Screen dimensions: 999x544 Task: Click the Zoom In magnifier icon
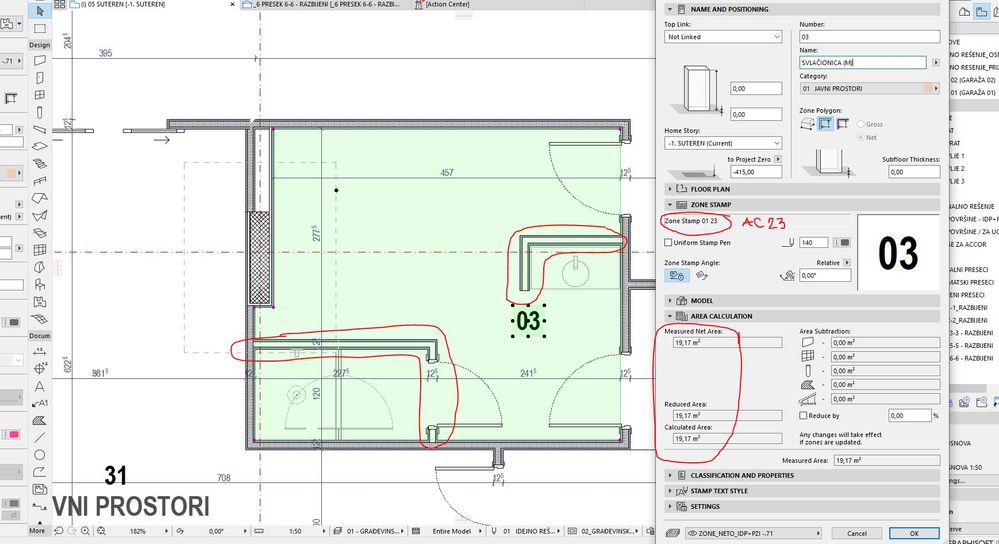tap(85, 531)
